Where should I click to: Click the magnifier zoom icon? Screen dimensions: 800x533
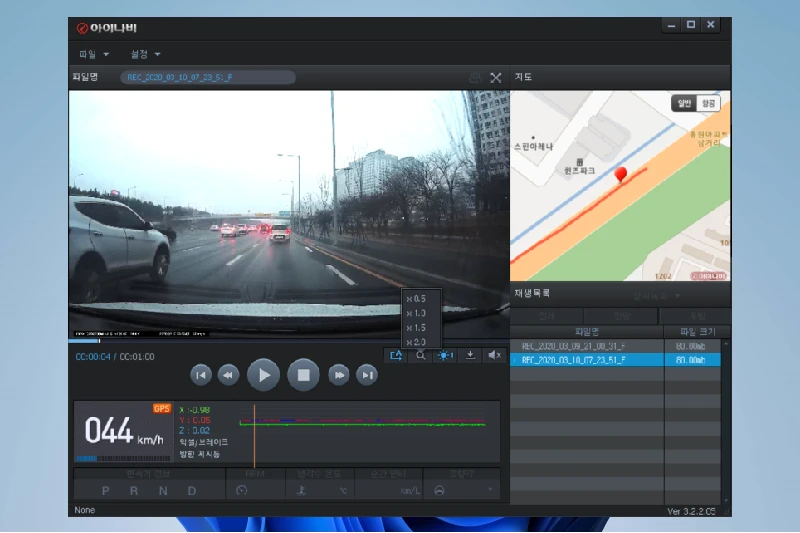(x=420, y=356)
